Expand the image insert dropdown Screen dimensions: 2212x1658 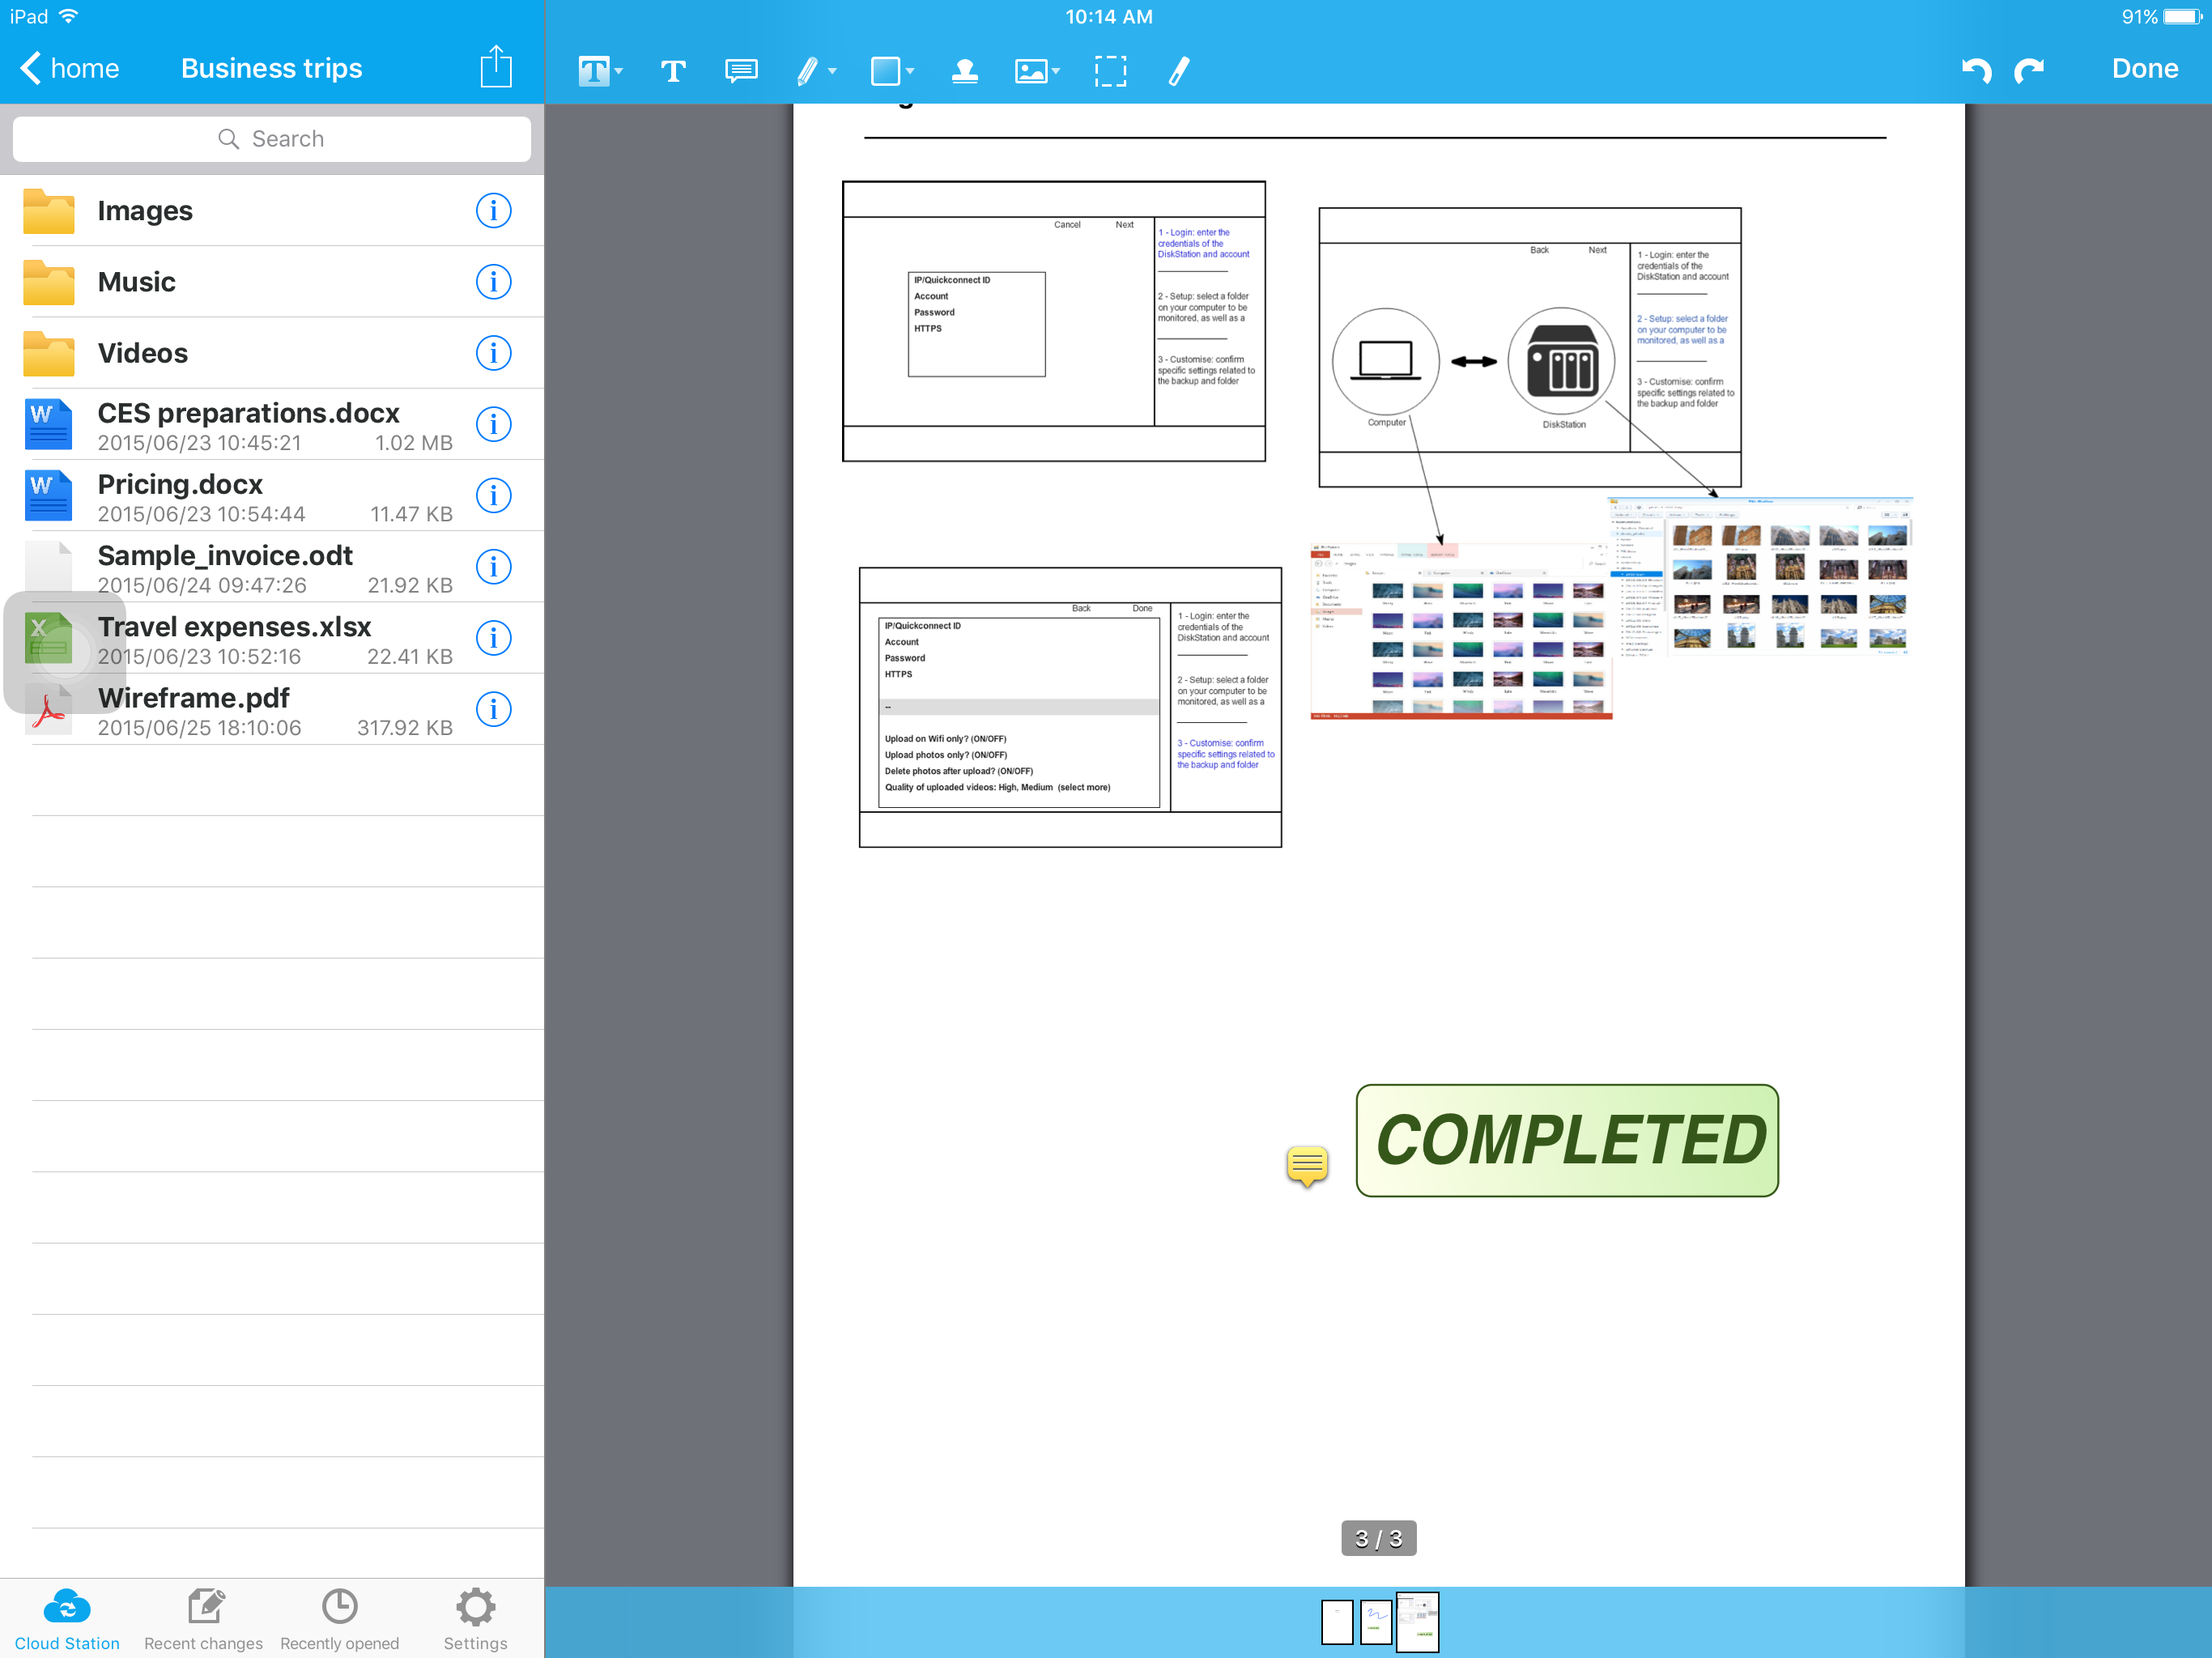(1056, 71)
